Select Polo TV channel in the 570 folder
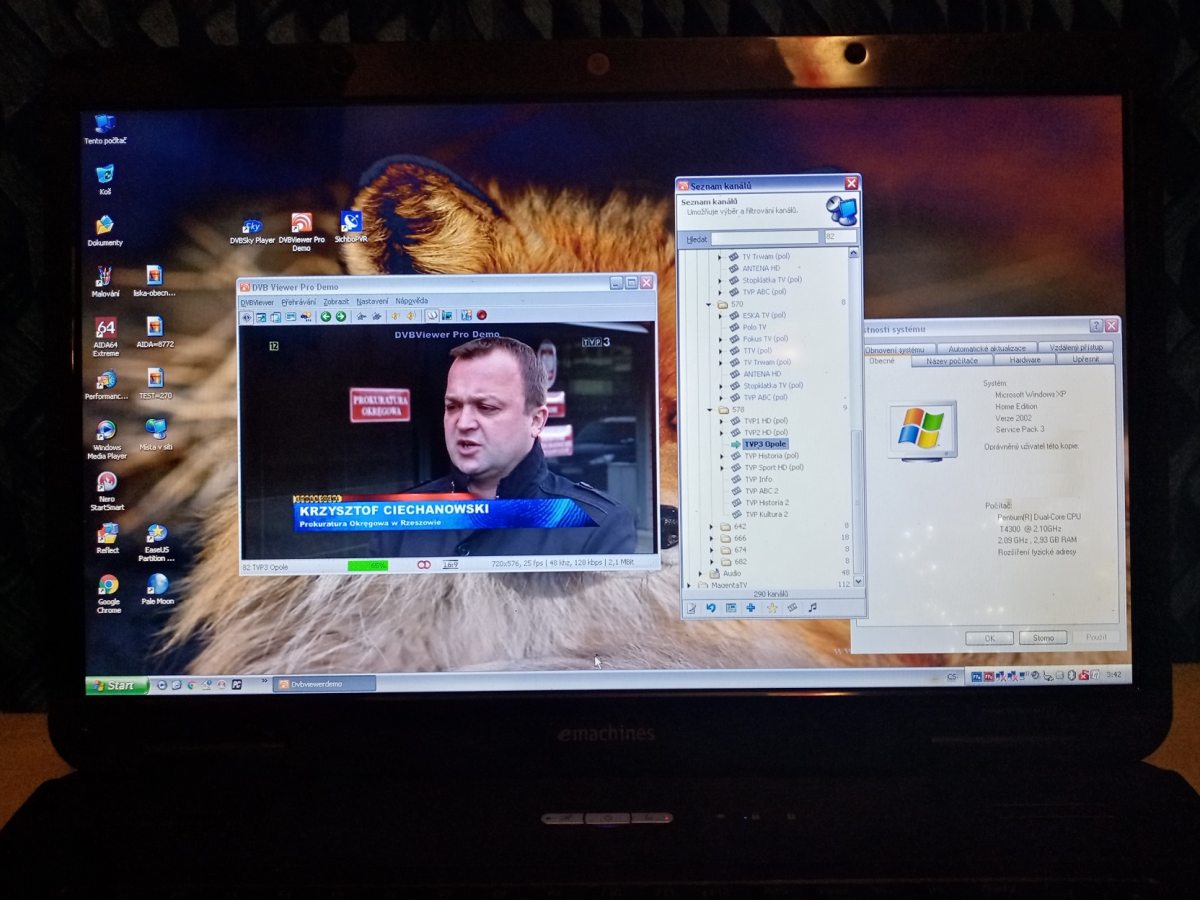The image size is (1200, 900). (x=755, y=327)
